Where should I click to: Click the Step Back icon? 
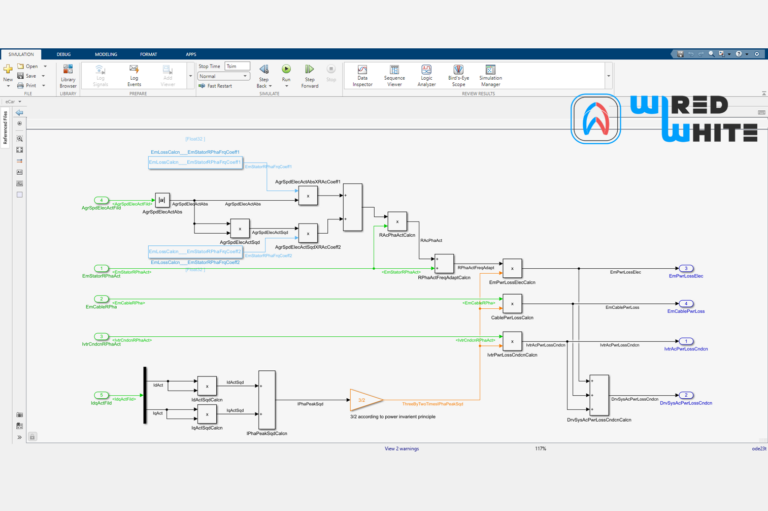264,69
